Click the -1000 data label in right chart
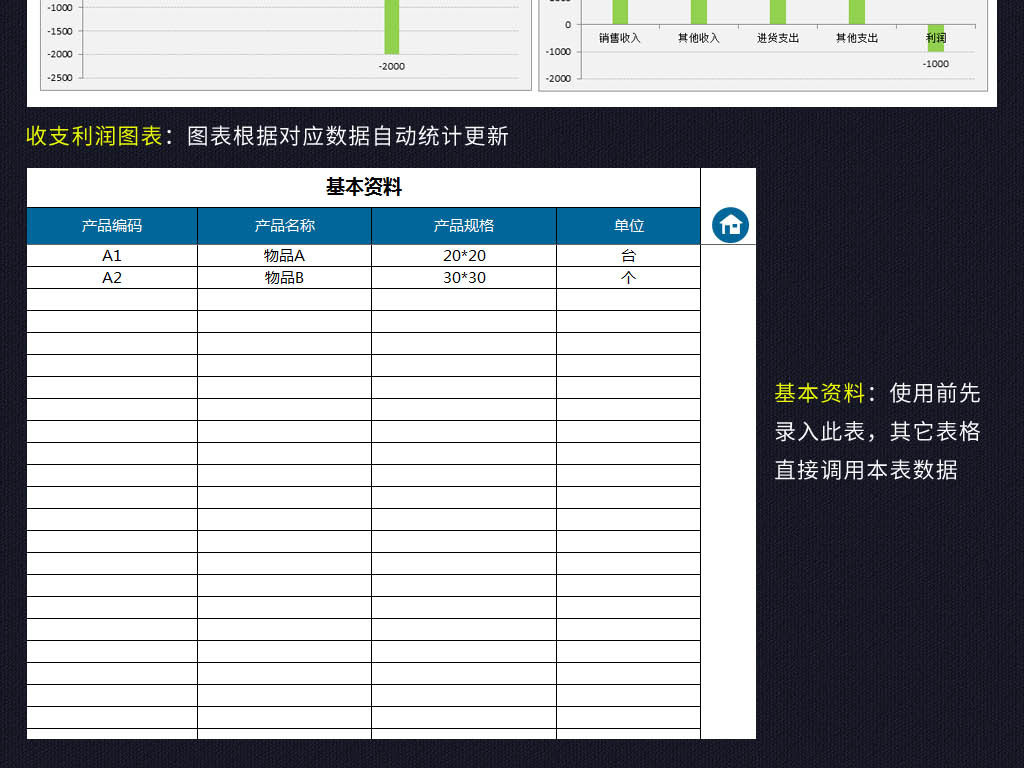This screenshot has height=768, width=1024. pyautogui.click(x=936, y=64)
